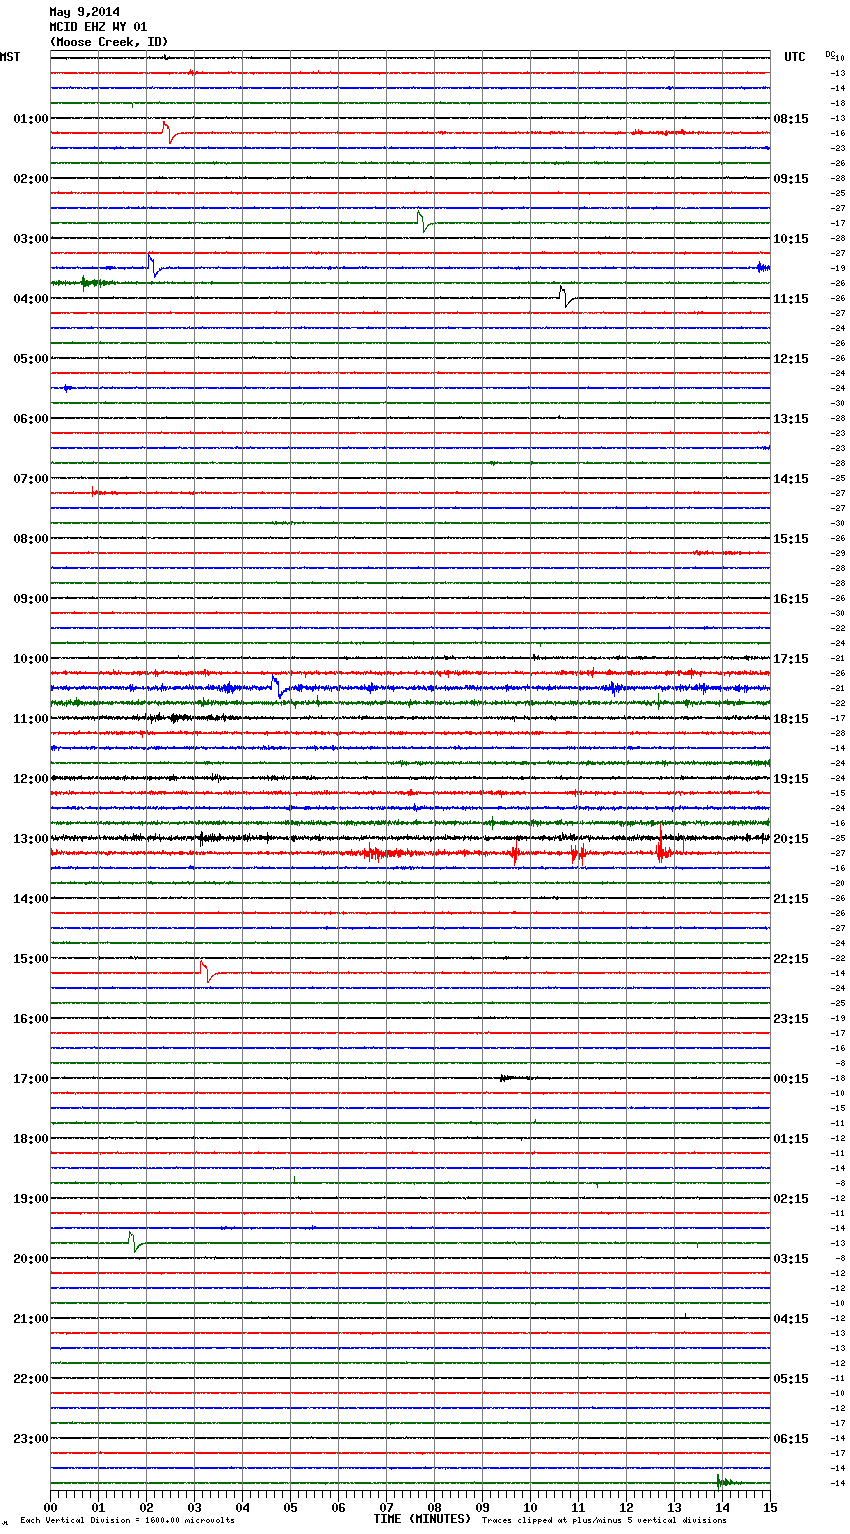Select the 21:00 MST row label
Image resolution: width=850 pixels, height=1534 pixels.
[31, 1318]
